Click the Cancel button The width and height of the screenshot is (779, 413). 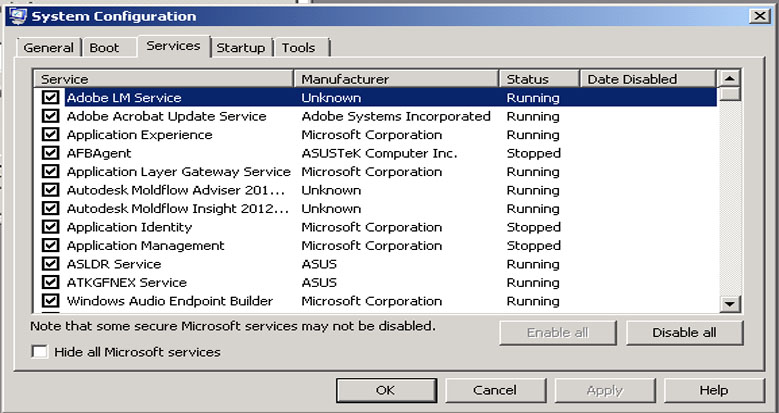click(495, 390)
